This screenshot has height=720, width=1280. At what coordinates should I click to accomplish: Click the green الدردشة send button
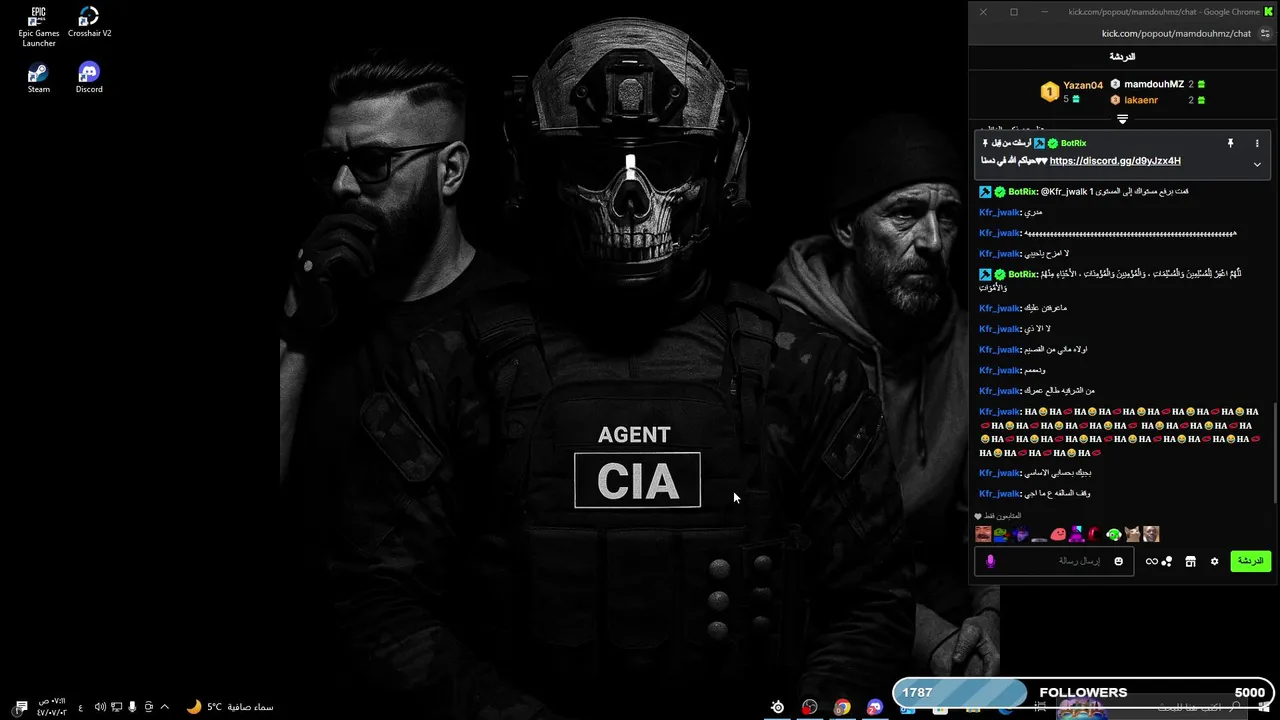[x=1251, y=561]
